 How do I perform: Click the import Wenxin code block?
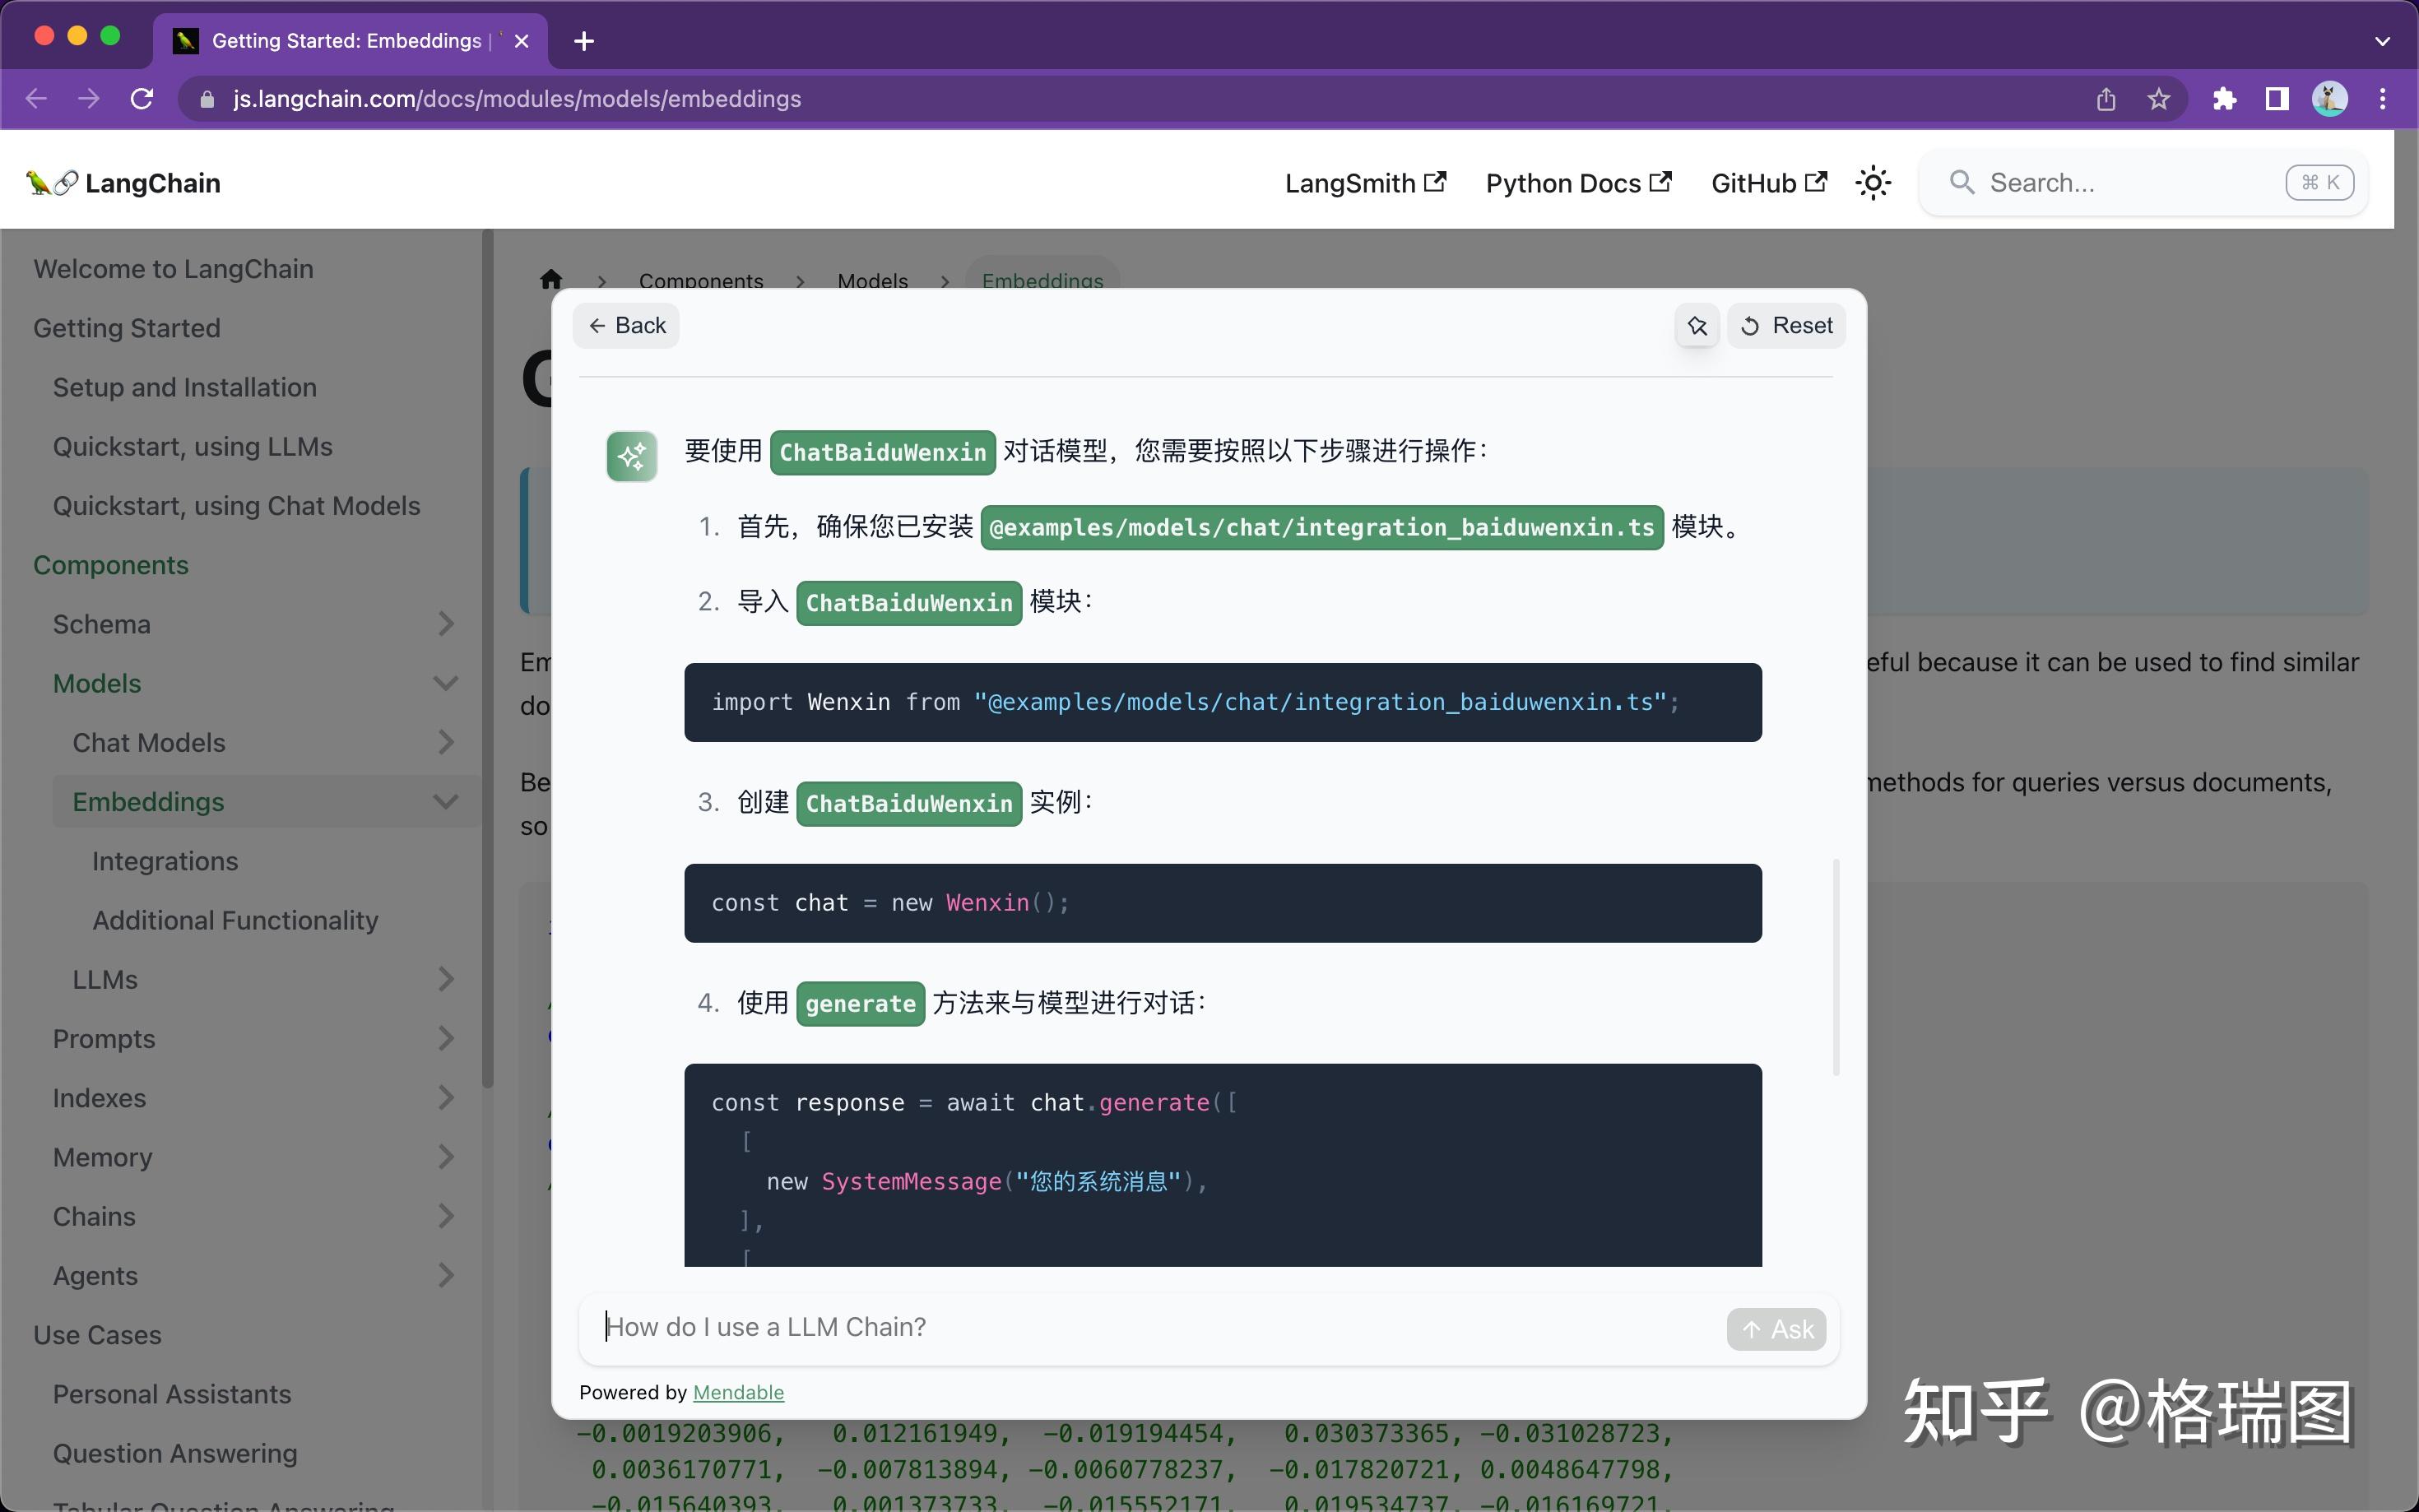[x=1222, y=702]
